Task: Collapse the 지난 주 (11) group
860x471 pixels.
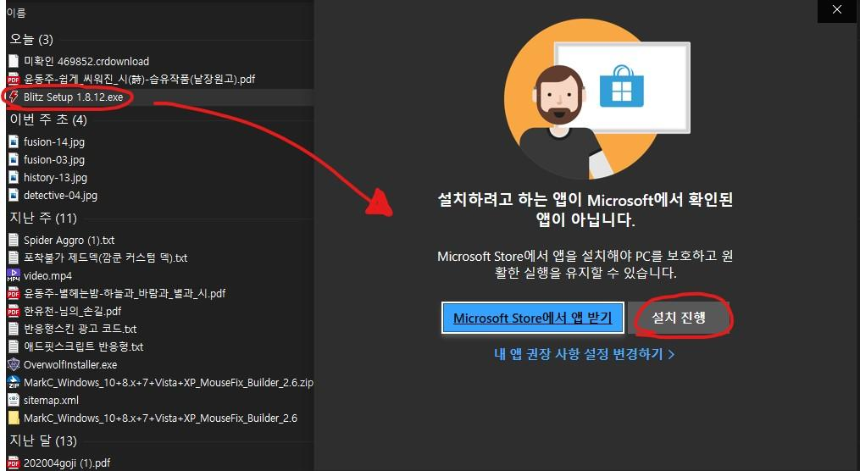Action: [43, 218]
